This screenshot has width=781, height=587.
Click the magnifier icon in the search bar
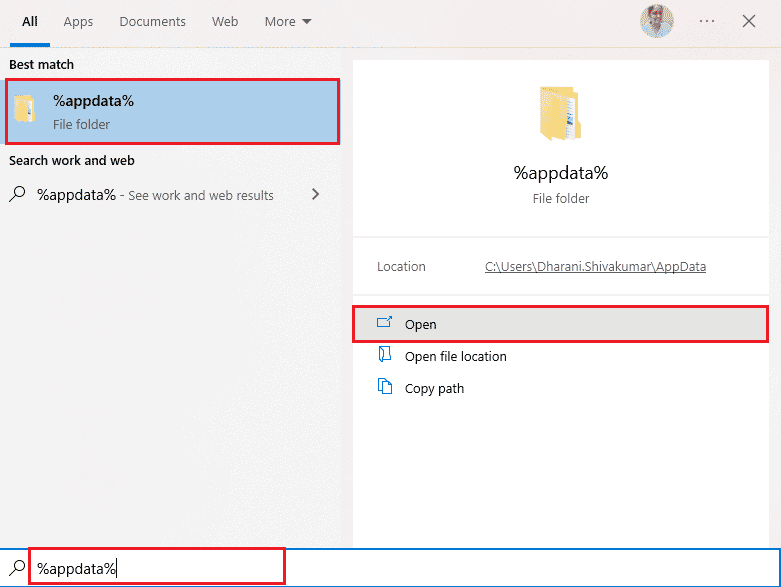point(17,568)
